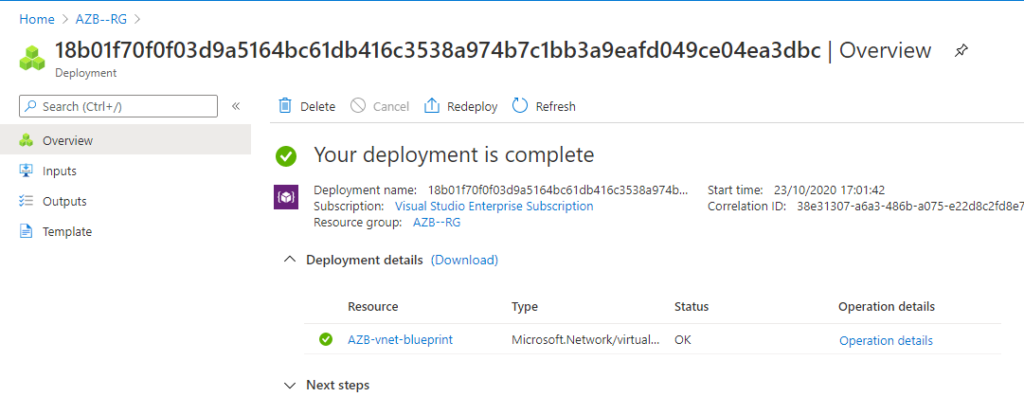Viewport: 1024px width, 415px height.
Task: Click the Overview icon in the sidebar
Action: [x=26, y=141]
